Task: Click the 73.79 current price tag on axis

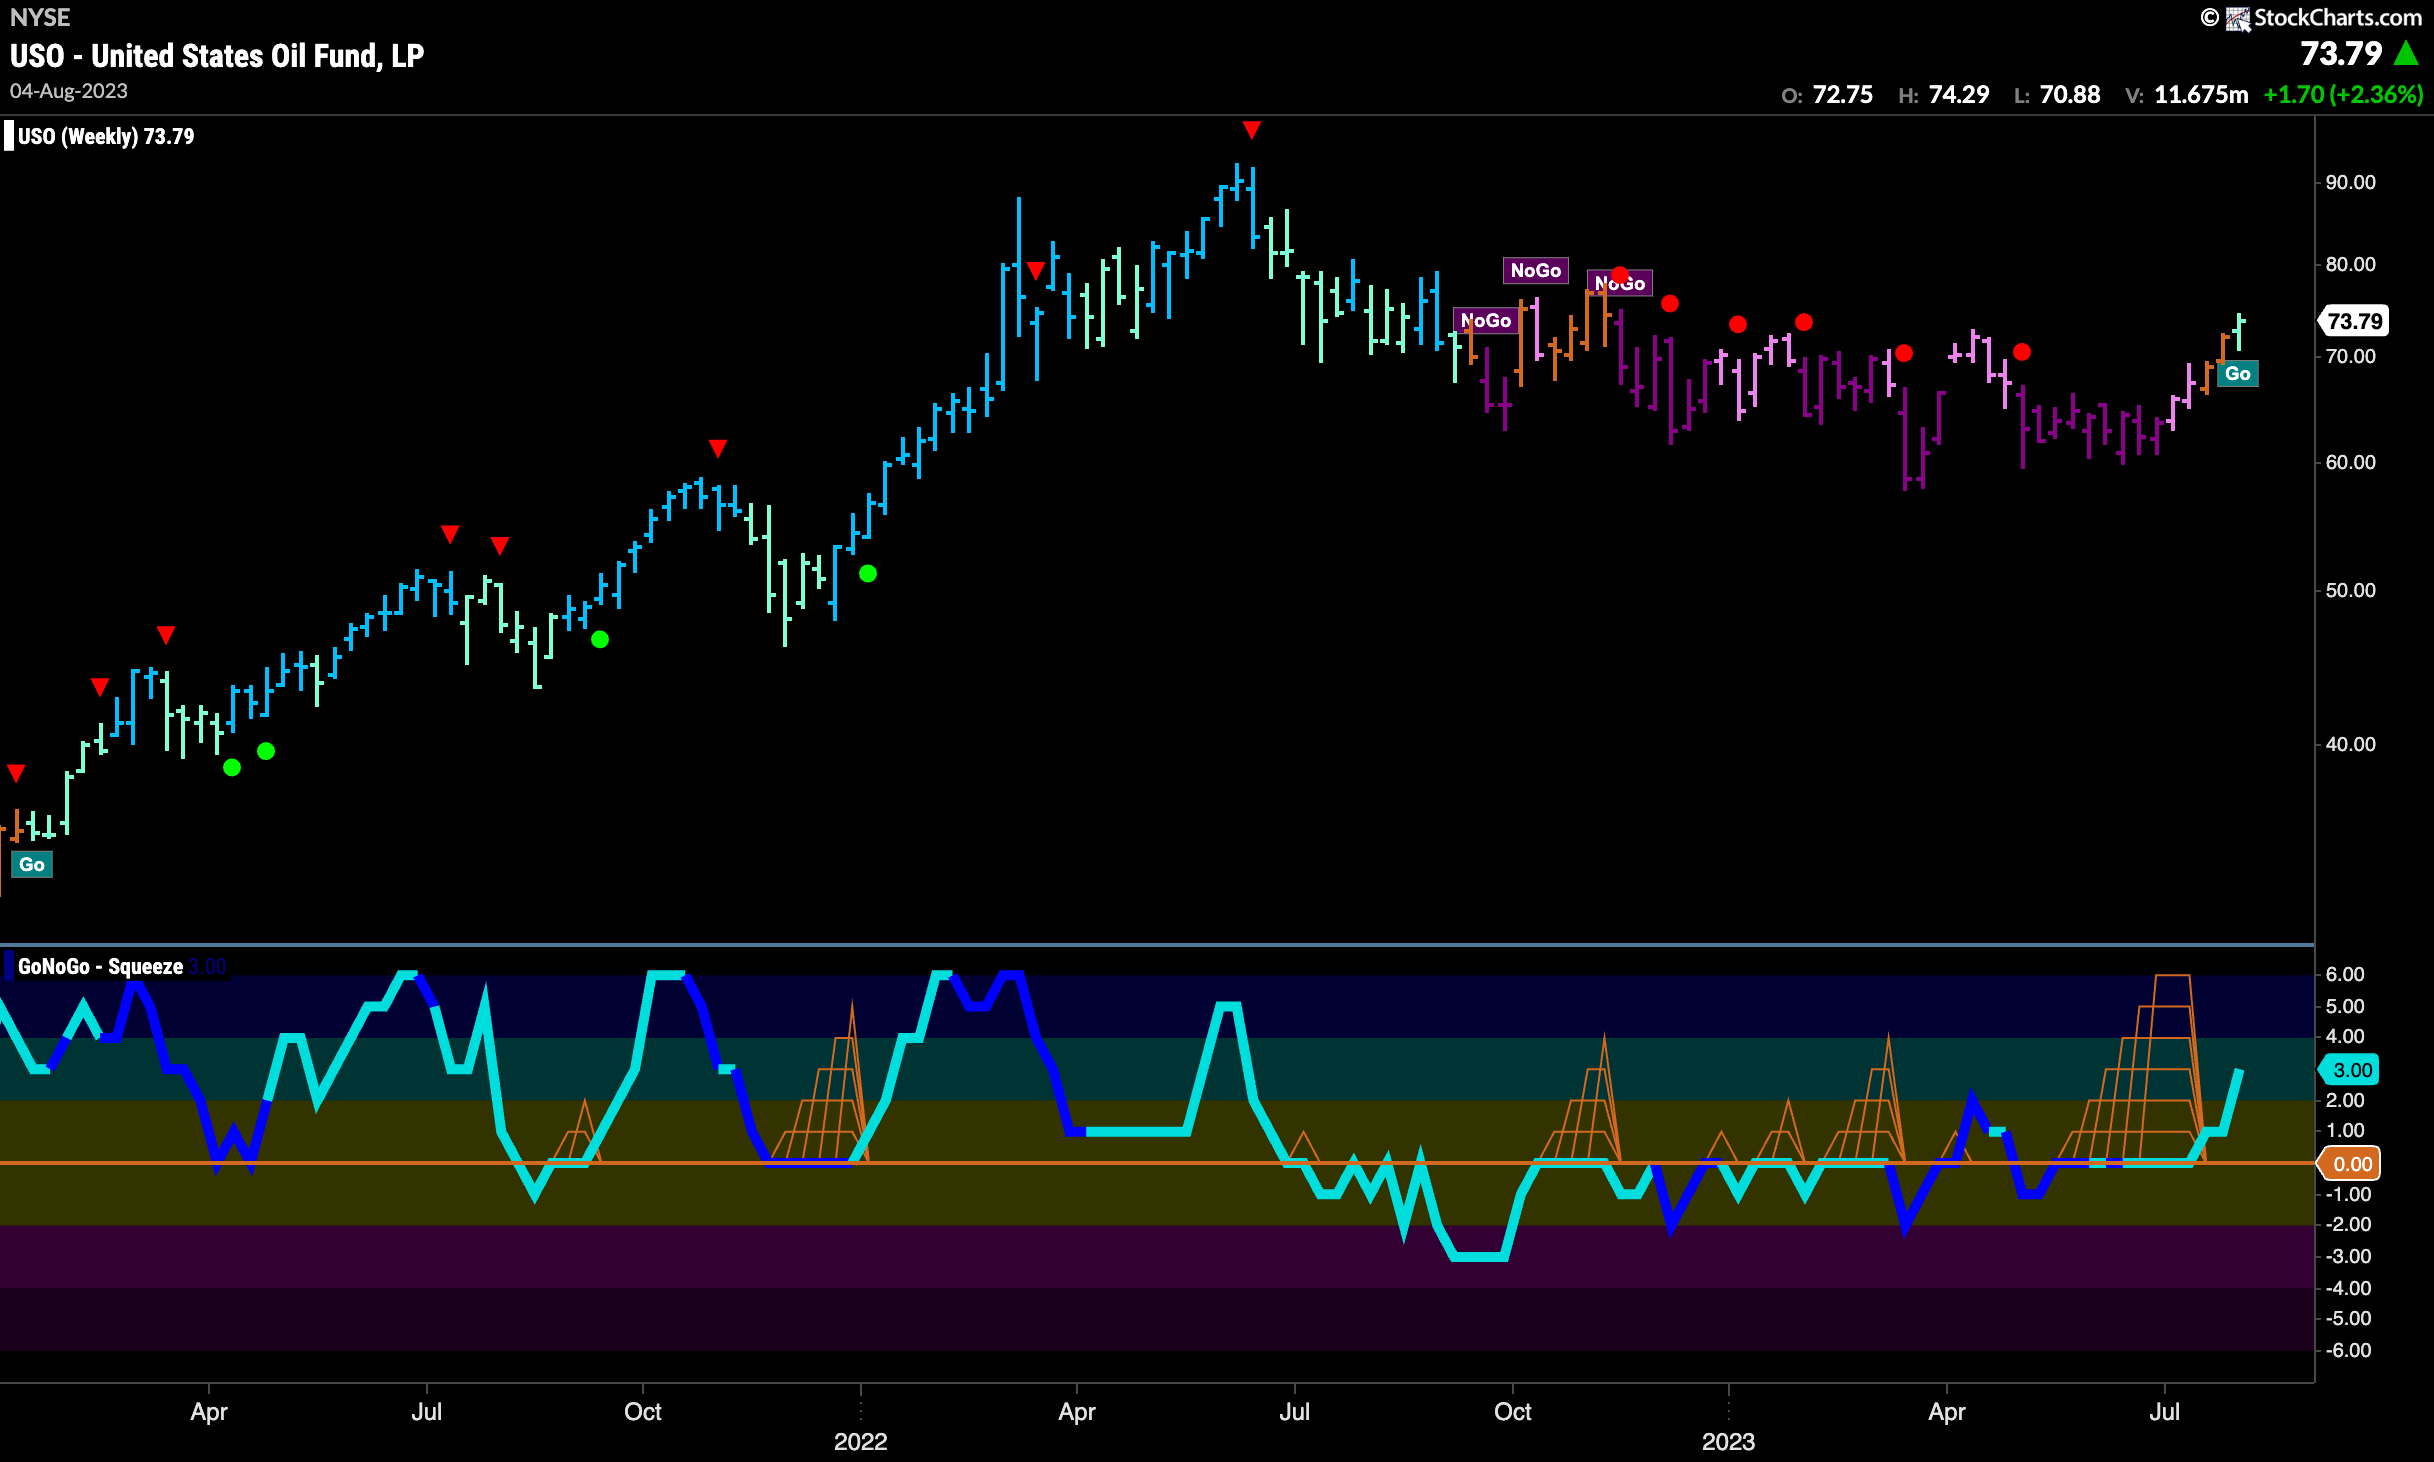Action: point(2354,321)
